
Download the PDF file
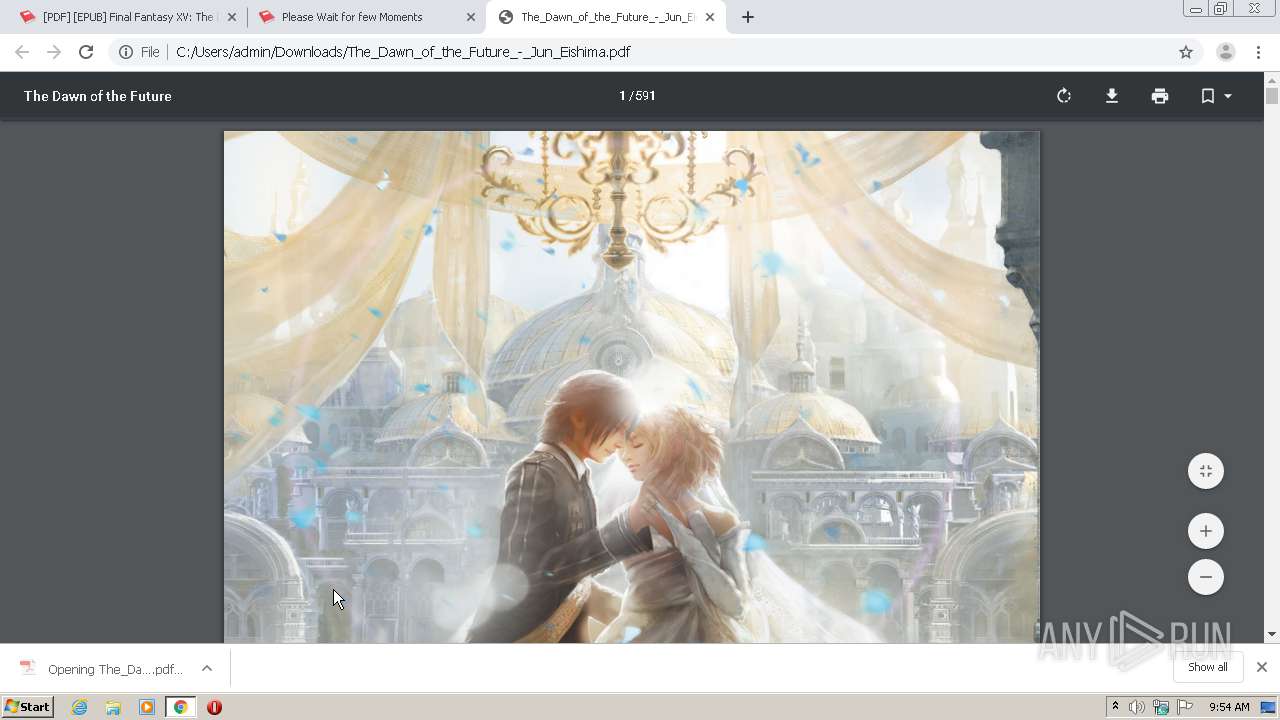click(x=1112, y=96)
